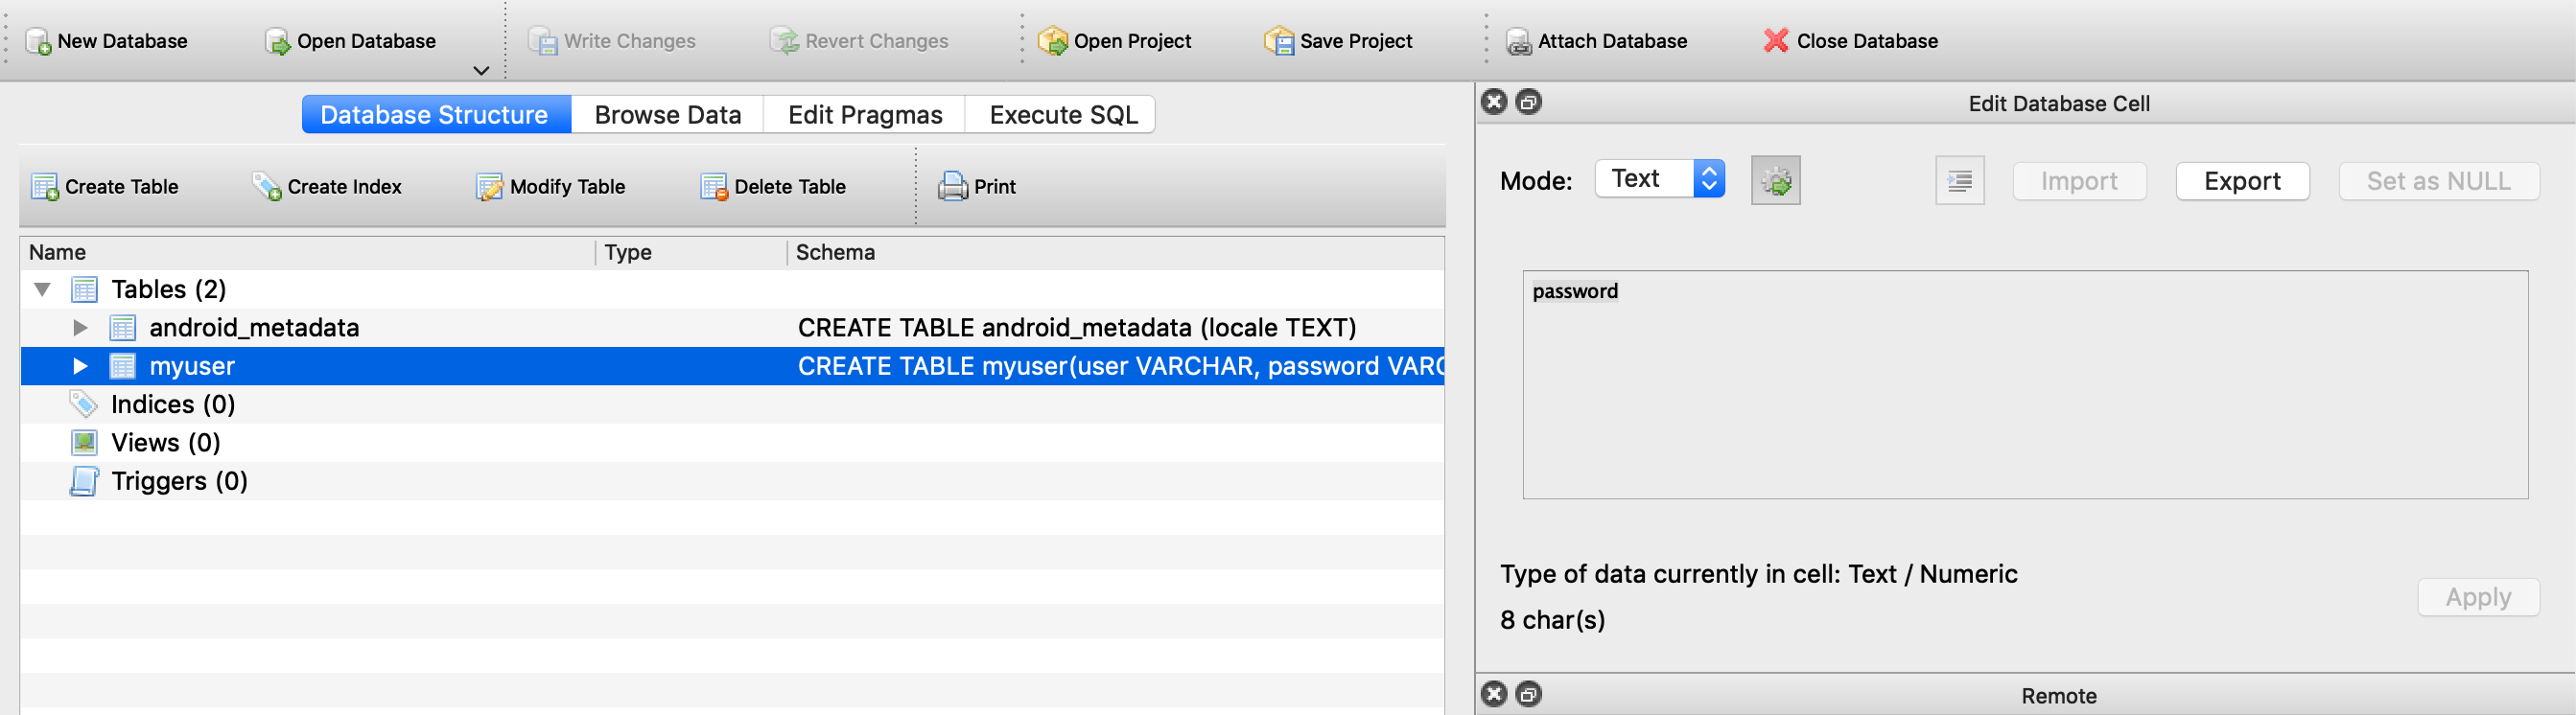Screen dimensions: 2576x715
Task: Open the Edit Pragmas tab
Action: (x=865, y=115)
